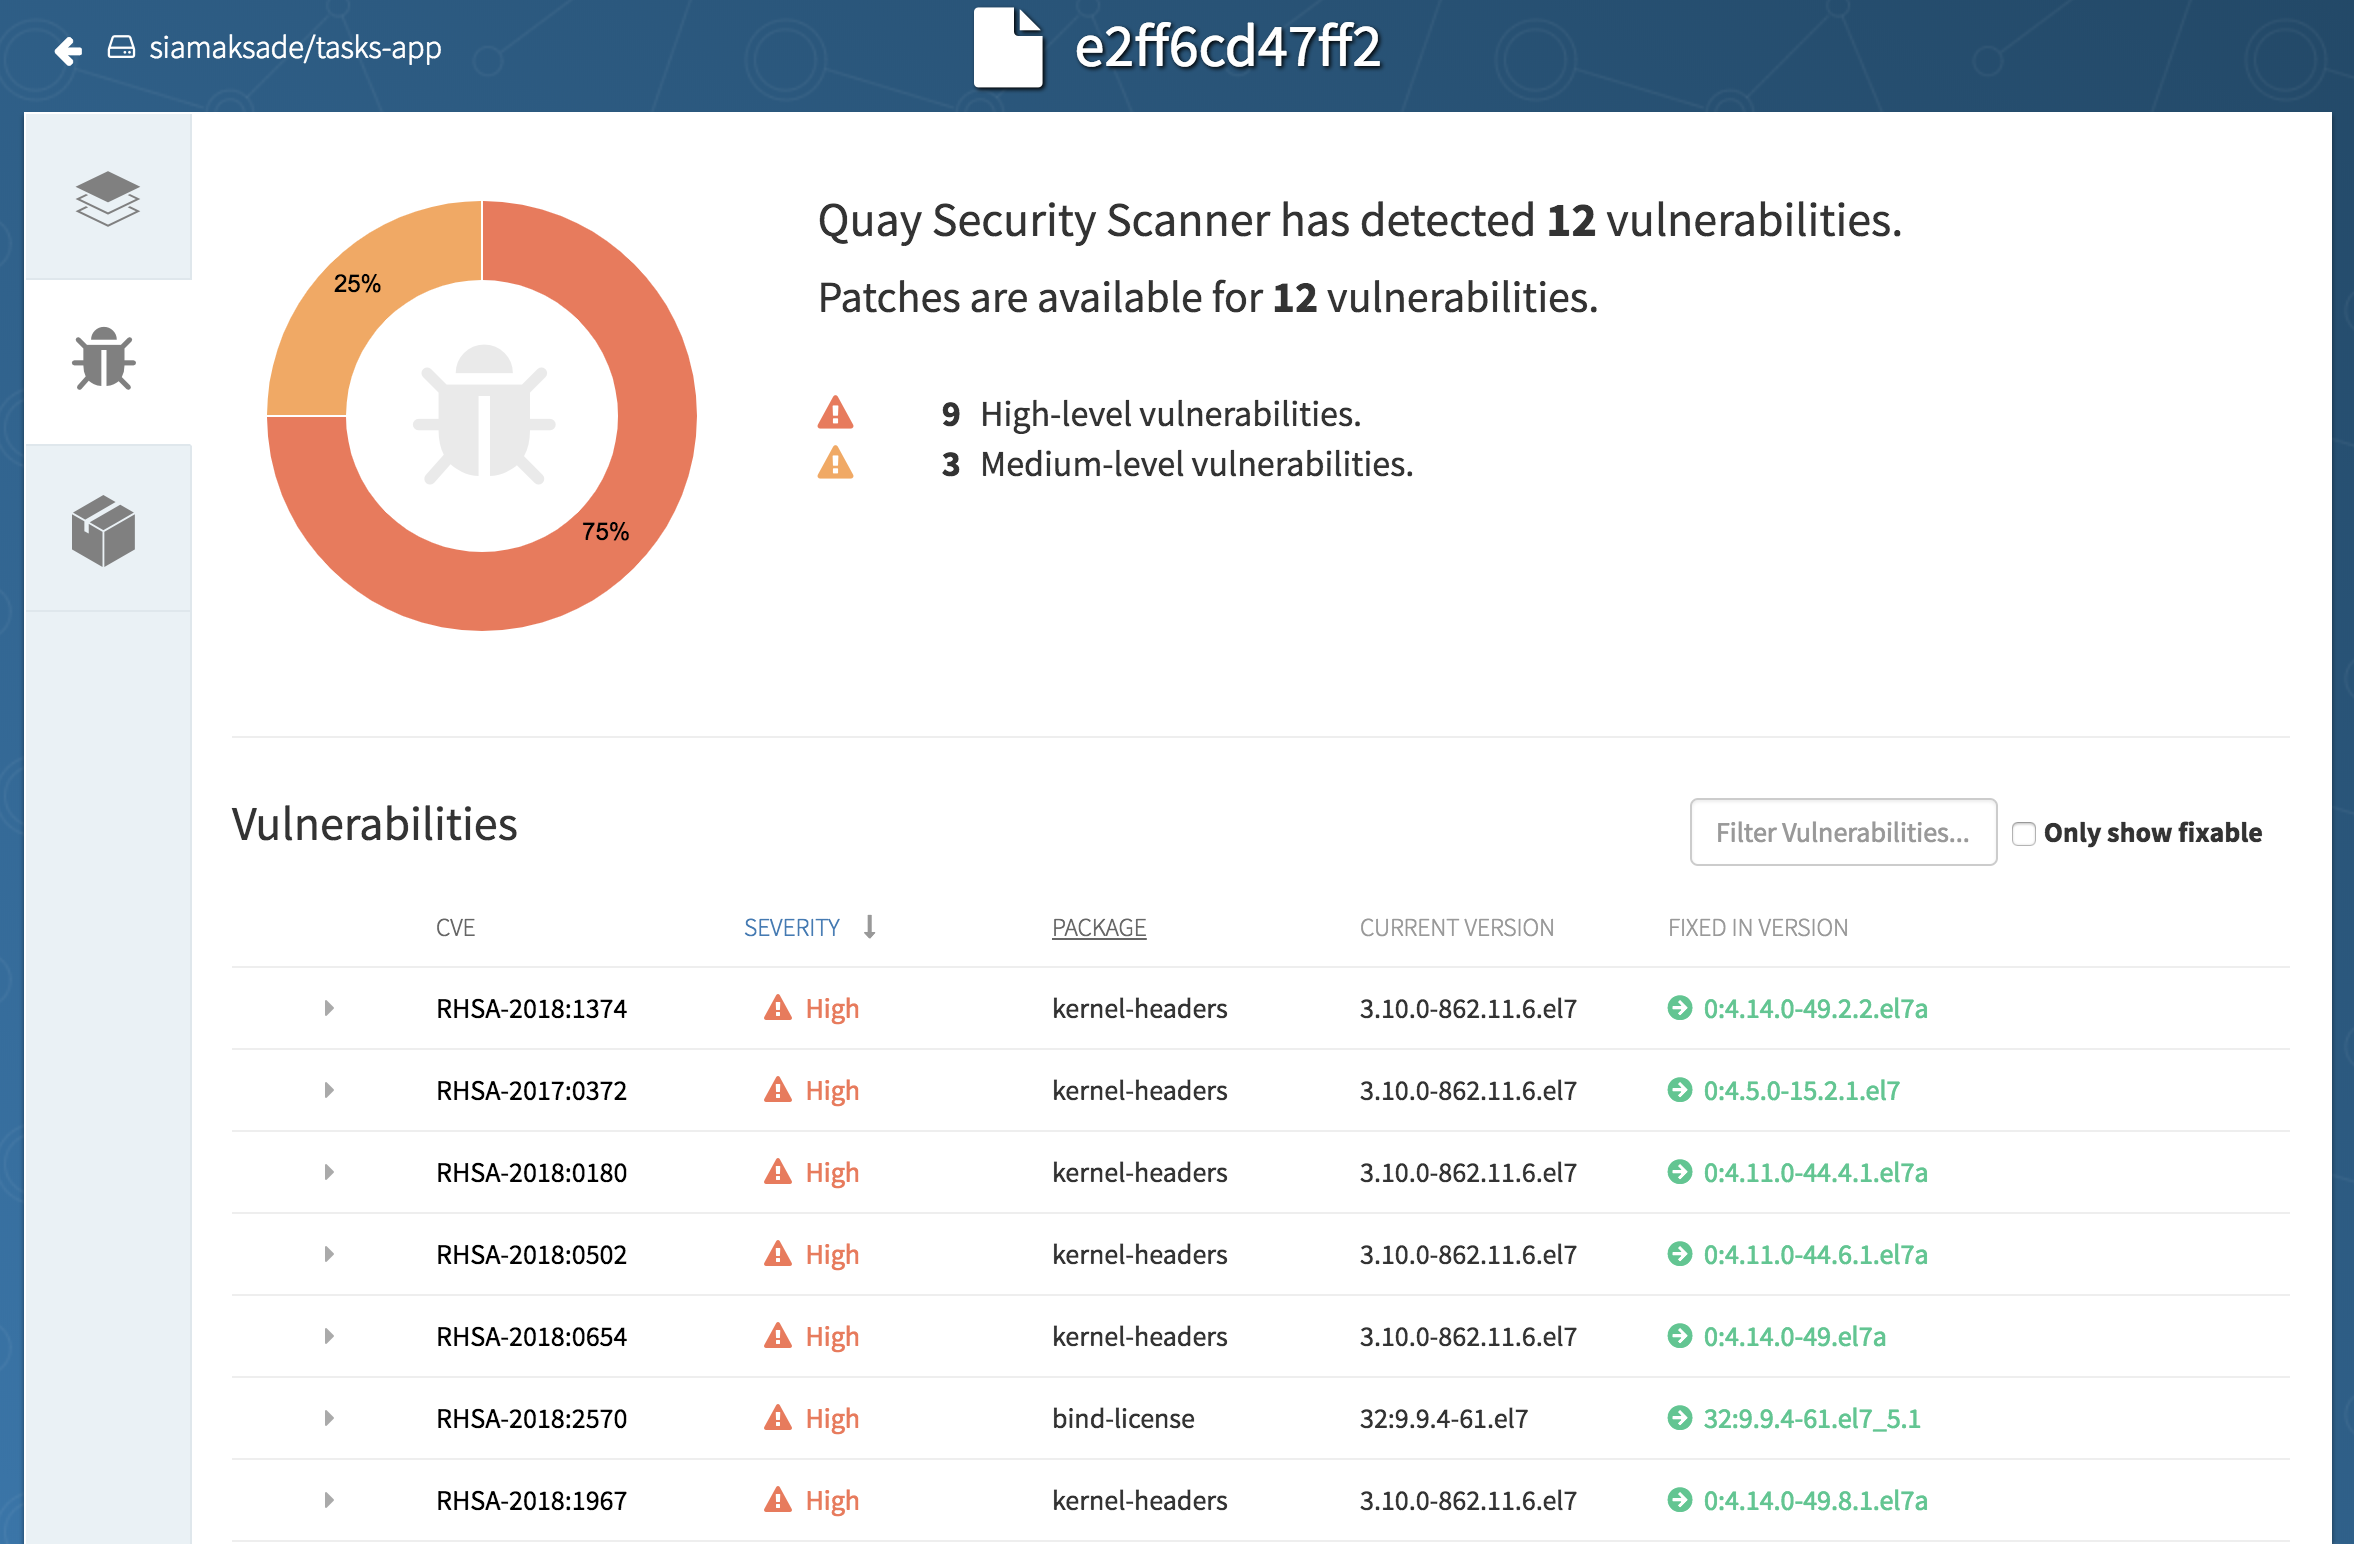Focus the Filter Vulnerabilities input field
Screen dimensions: 2354x1544
[x=1842, y=832]
